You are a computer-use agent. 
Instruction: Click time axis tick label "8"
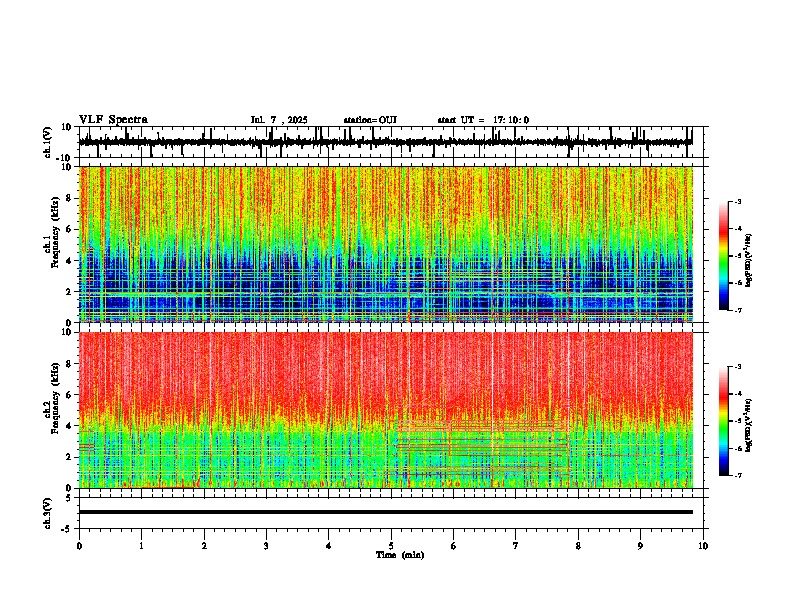tap(578, 546)
